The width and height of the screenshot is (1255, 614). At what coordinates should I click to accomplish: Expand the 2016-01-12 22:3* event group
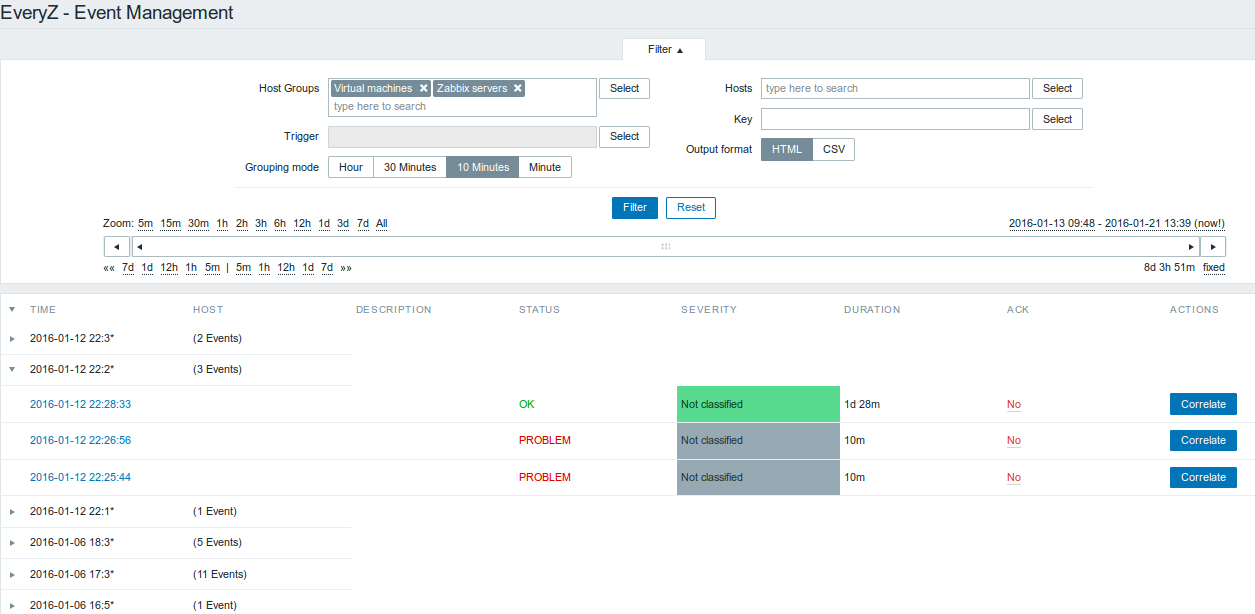(12, 339)
